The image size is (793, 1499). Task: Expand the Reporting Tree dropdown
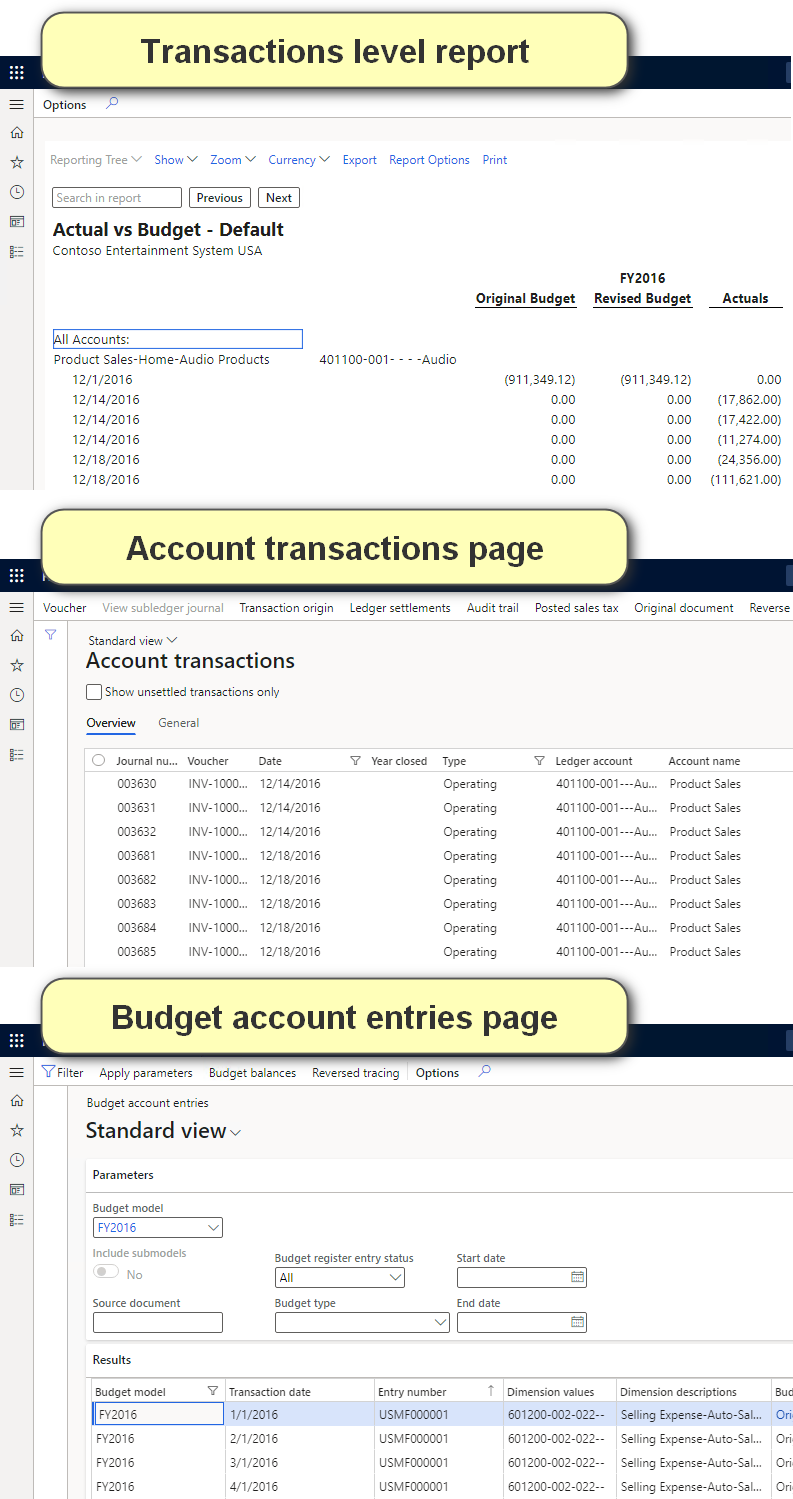[x=96, y=160]
